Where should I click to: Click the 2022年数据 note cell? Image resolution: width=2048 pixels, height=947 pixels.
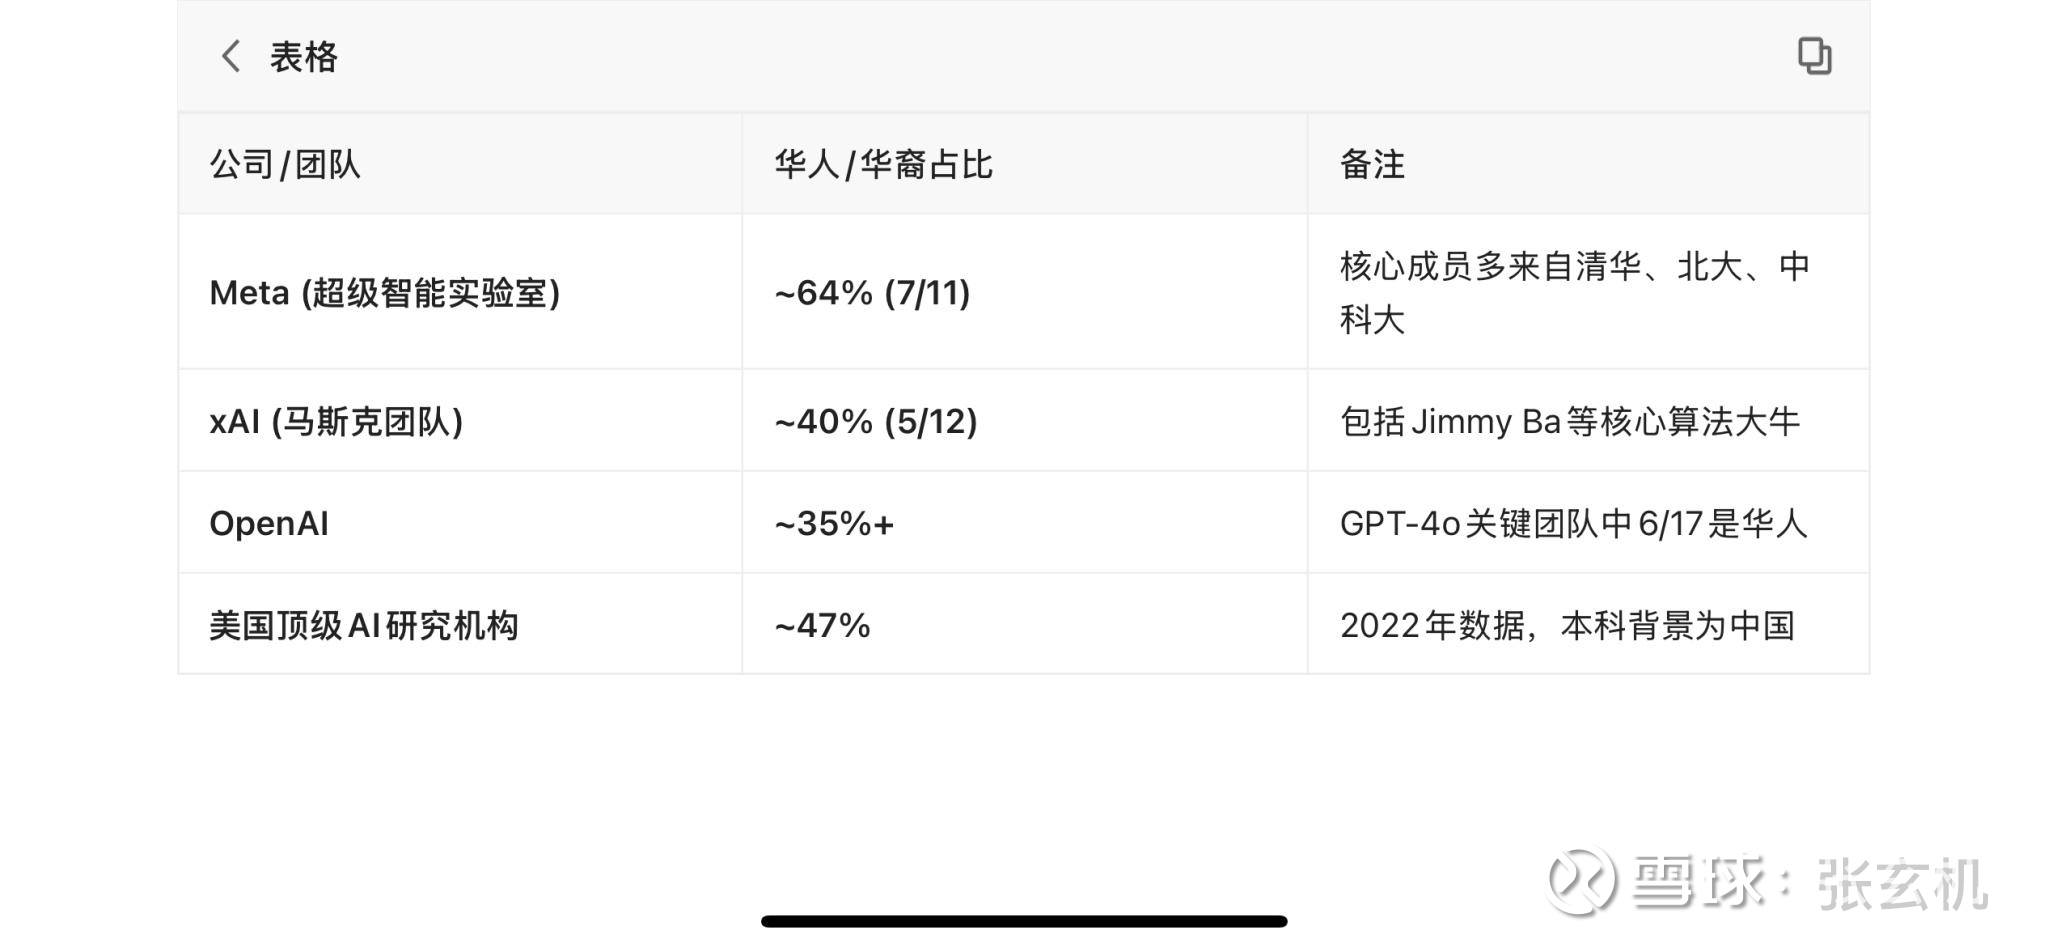point(1567,625)
